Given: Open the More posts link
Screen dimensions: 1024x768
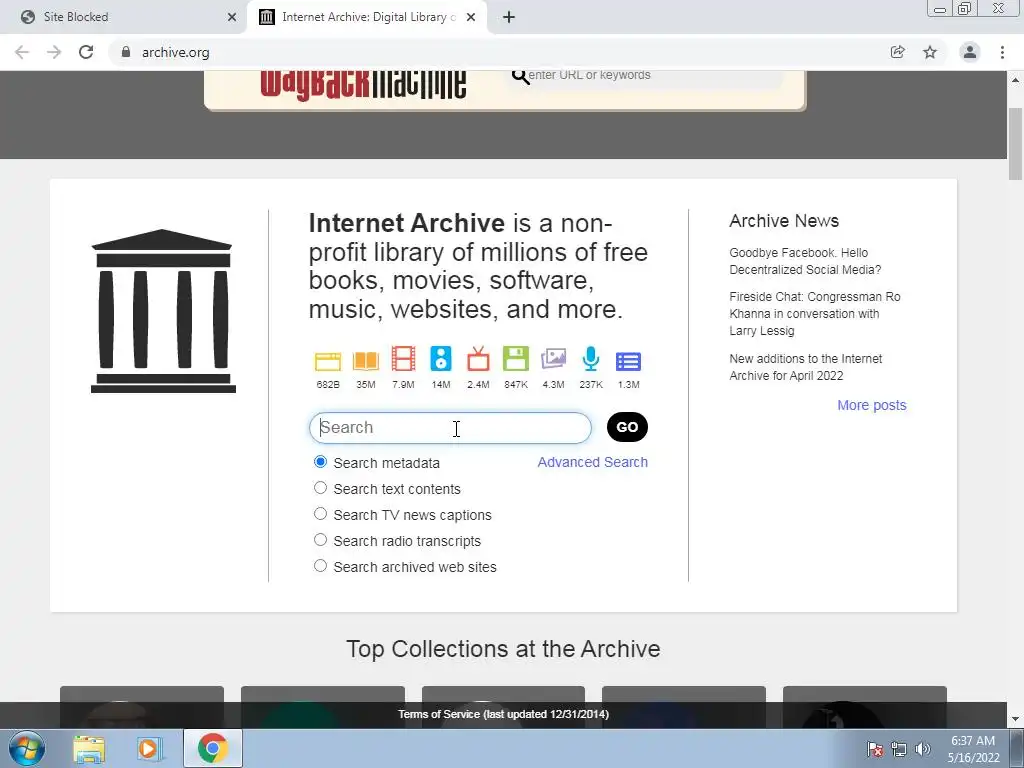Looking at the screenshot, I should pos(872,405).
